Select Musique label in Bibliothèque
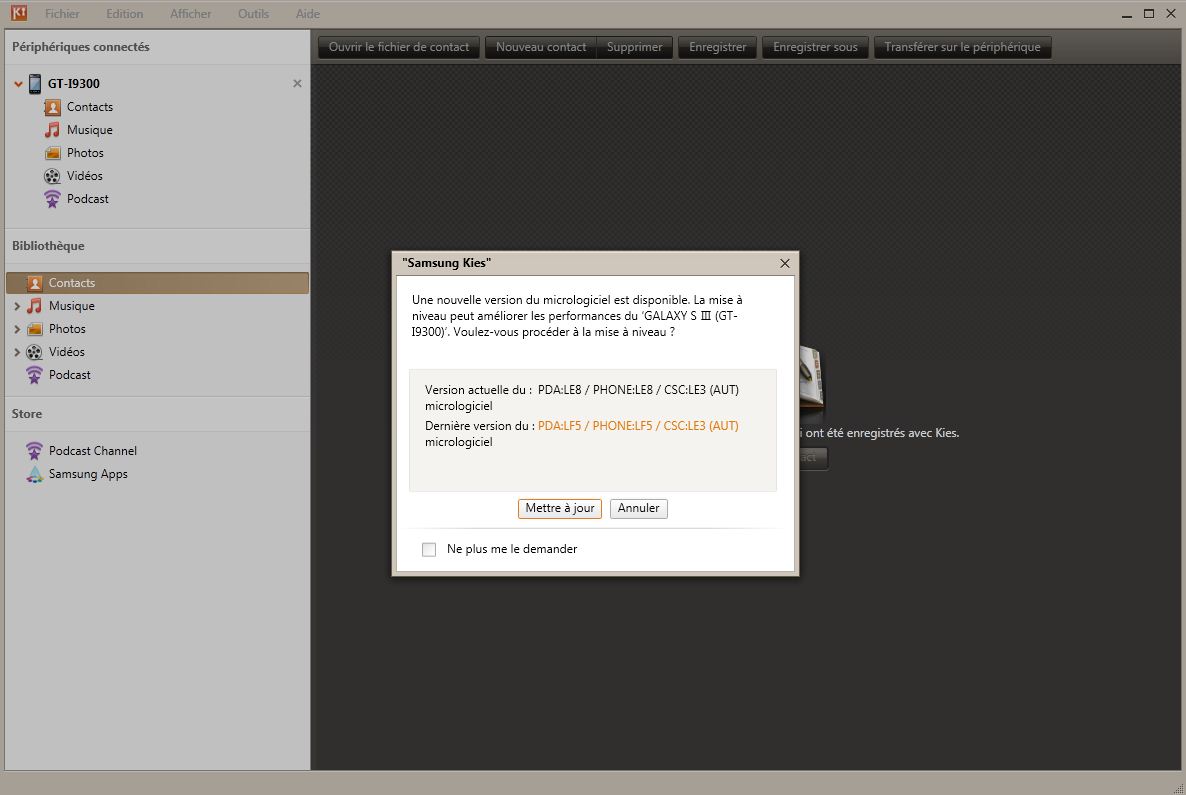This screenshot has width=1186, height=795. tap(72, 306)
